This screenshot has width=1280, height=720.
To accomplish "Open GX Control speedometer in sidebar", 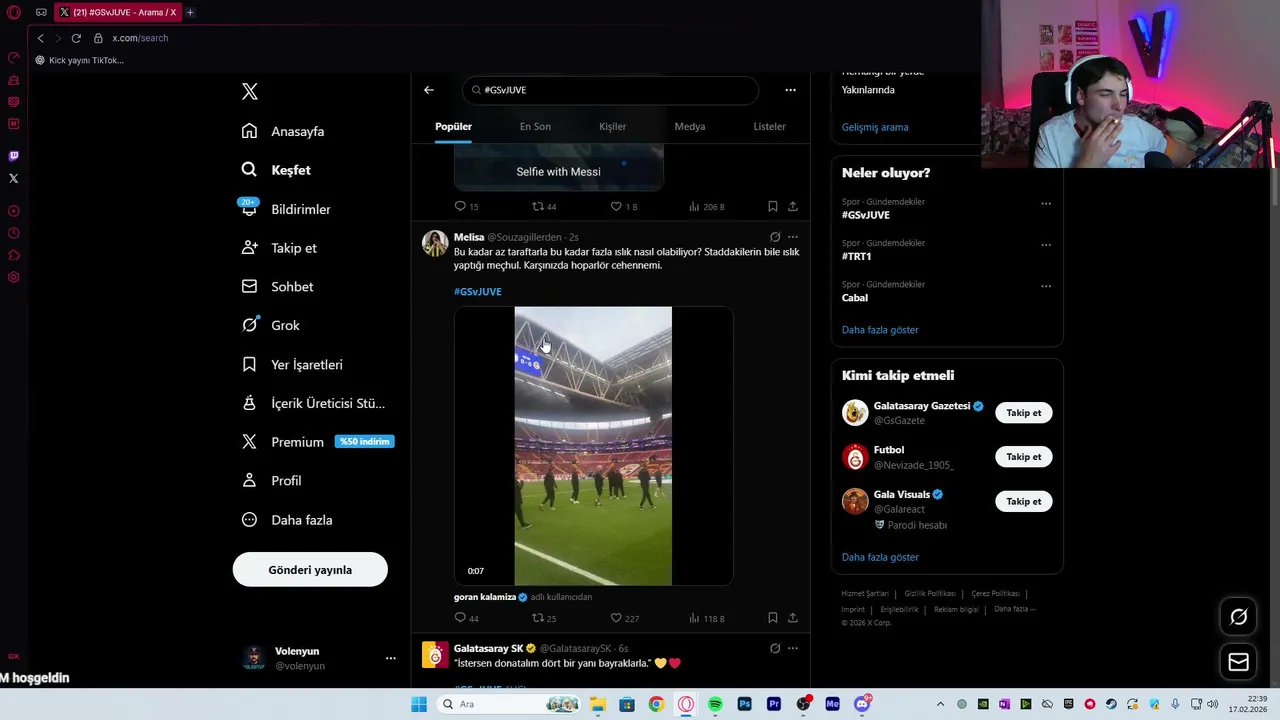I will (x=14, y=57).
